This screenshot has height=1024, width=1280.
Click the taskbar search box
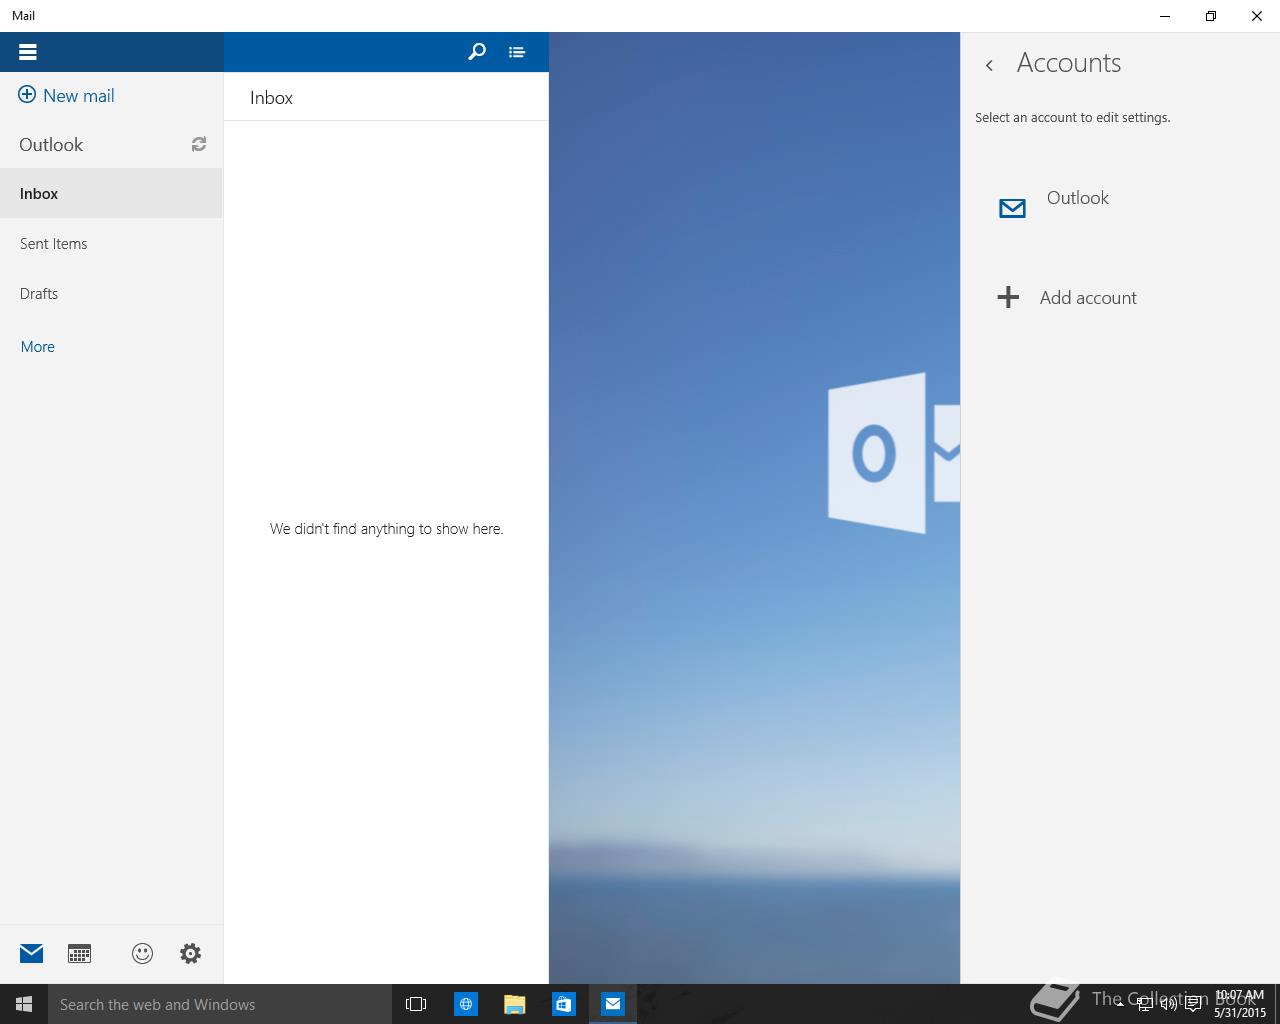point(220,1004)
